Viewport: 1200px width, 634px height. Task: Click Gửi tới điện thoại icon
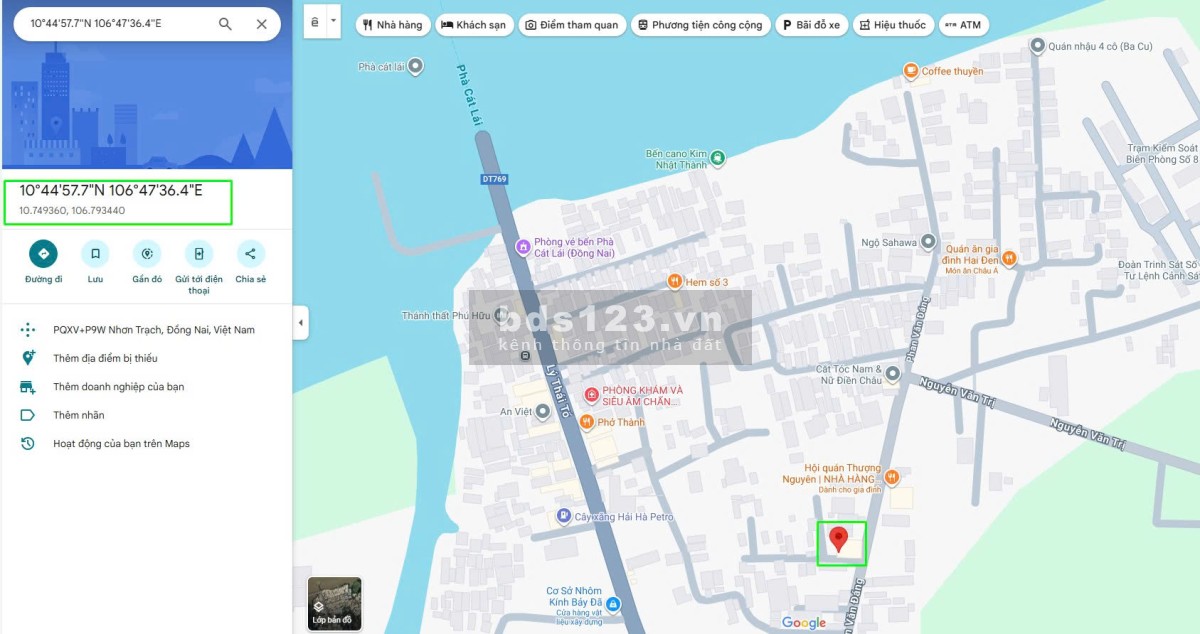(x=199, y=254)
